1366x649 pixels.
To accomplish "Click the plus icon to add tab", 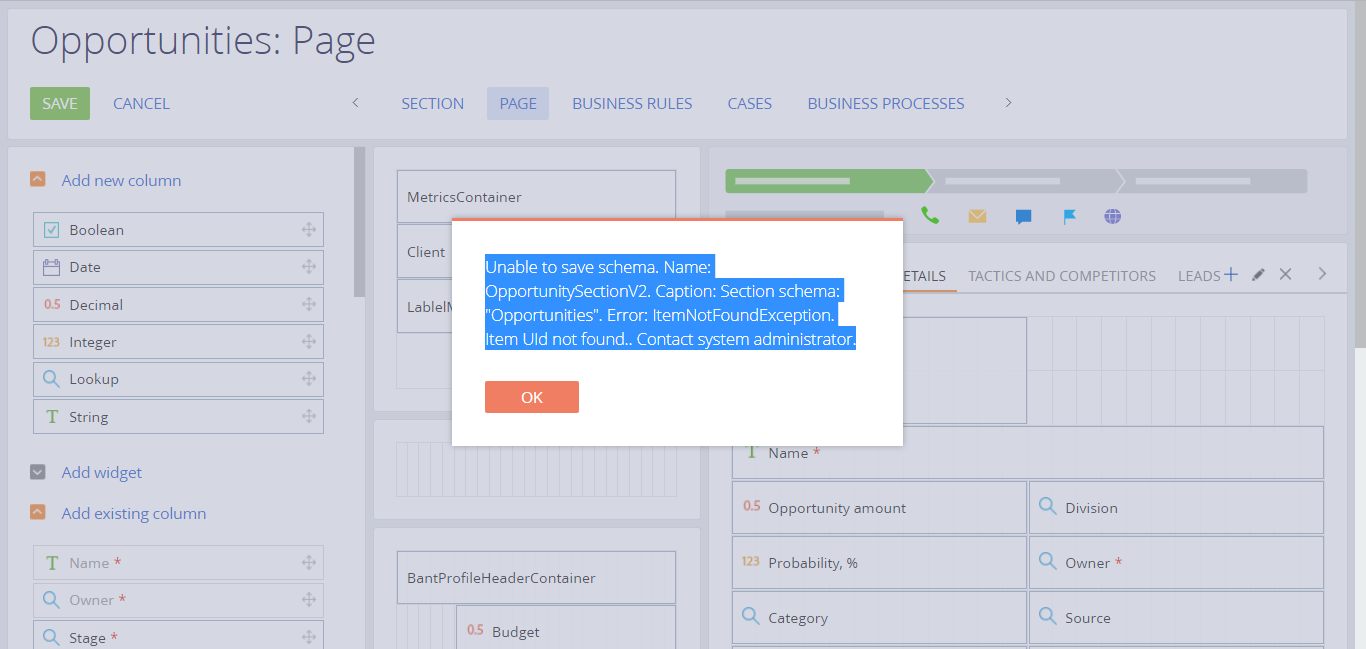I will click(1231, 274).
